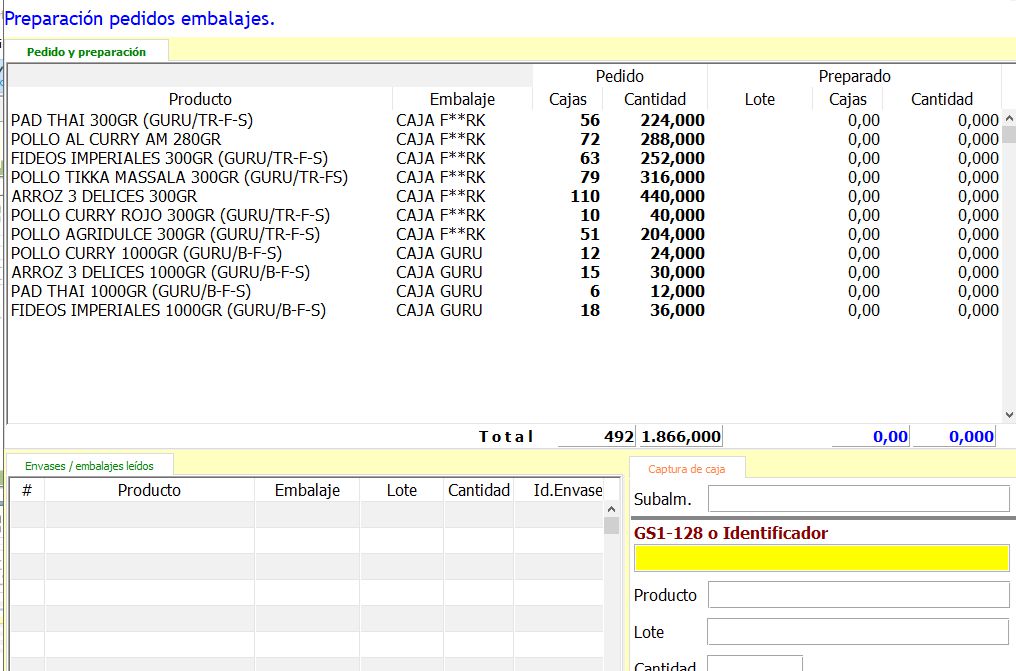
Task: Select FIDEOS IMPERIALES 1000GR product row
Action: coord(168,311)
